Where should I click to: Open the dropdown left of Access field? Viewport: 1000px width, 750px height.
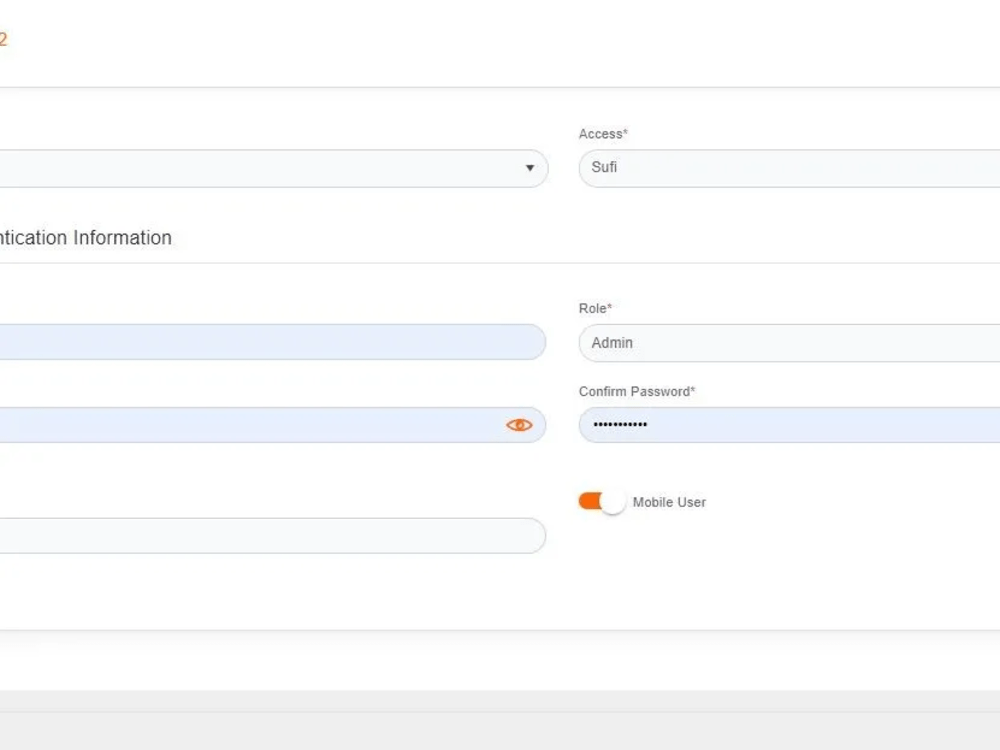[x=274, y=168]
